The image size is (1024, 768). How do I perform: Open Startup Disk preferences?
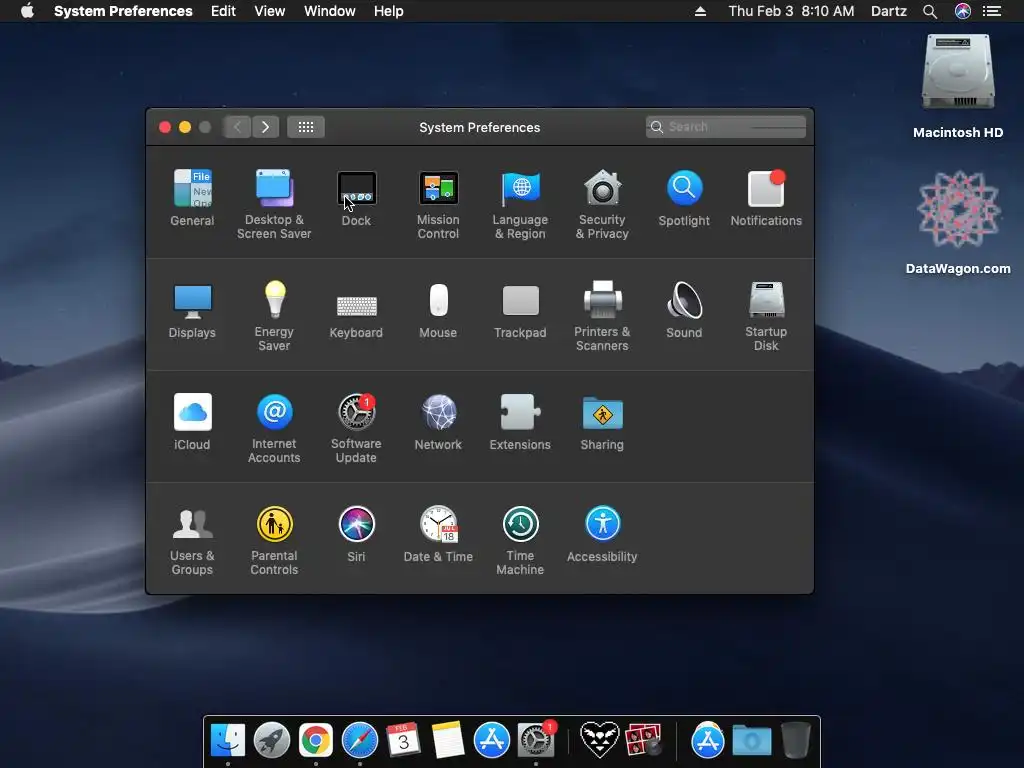pos(766,316)
